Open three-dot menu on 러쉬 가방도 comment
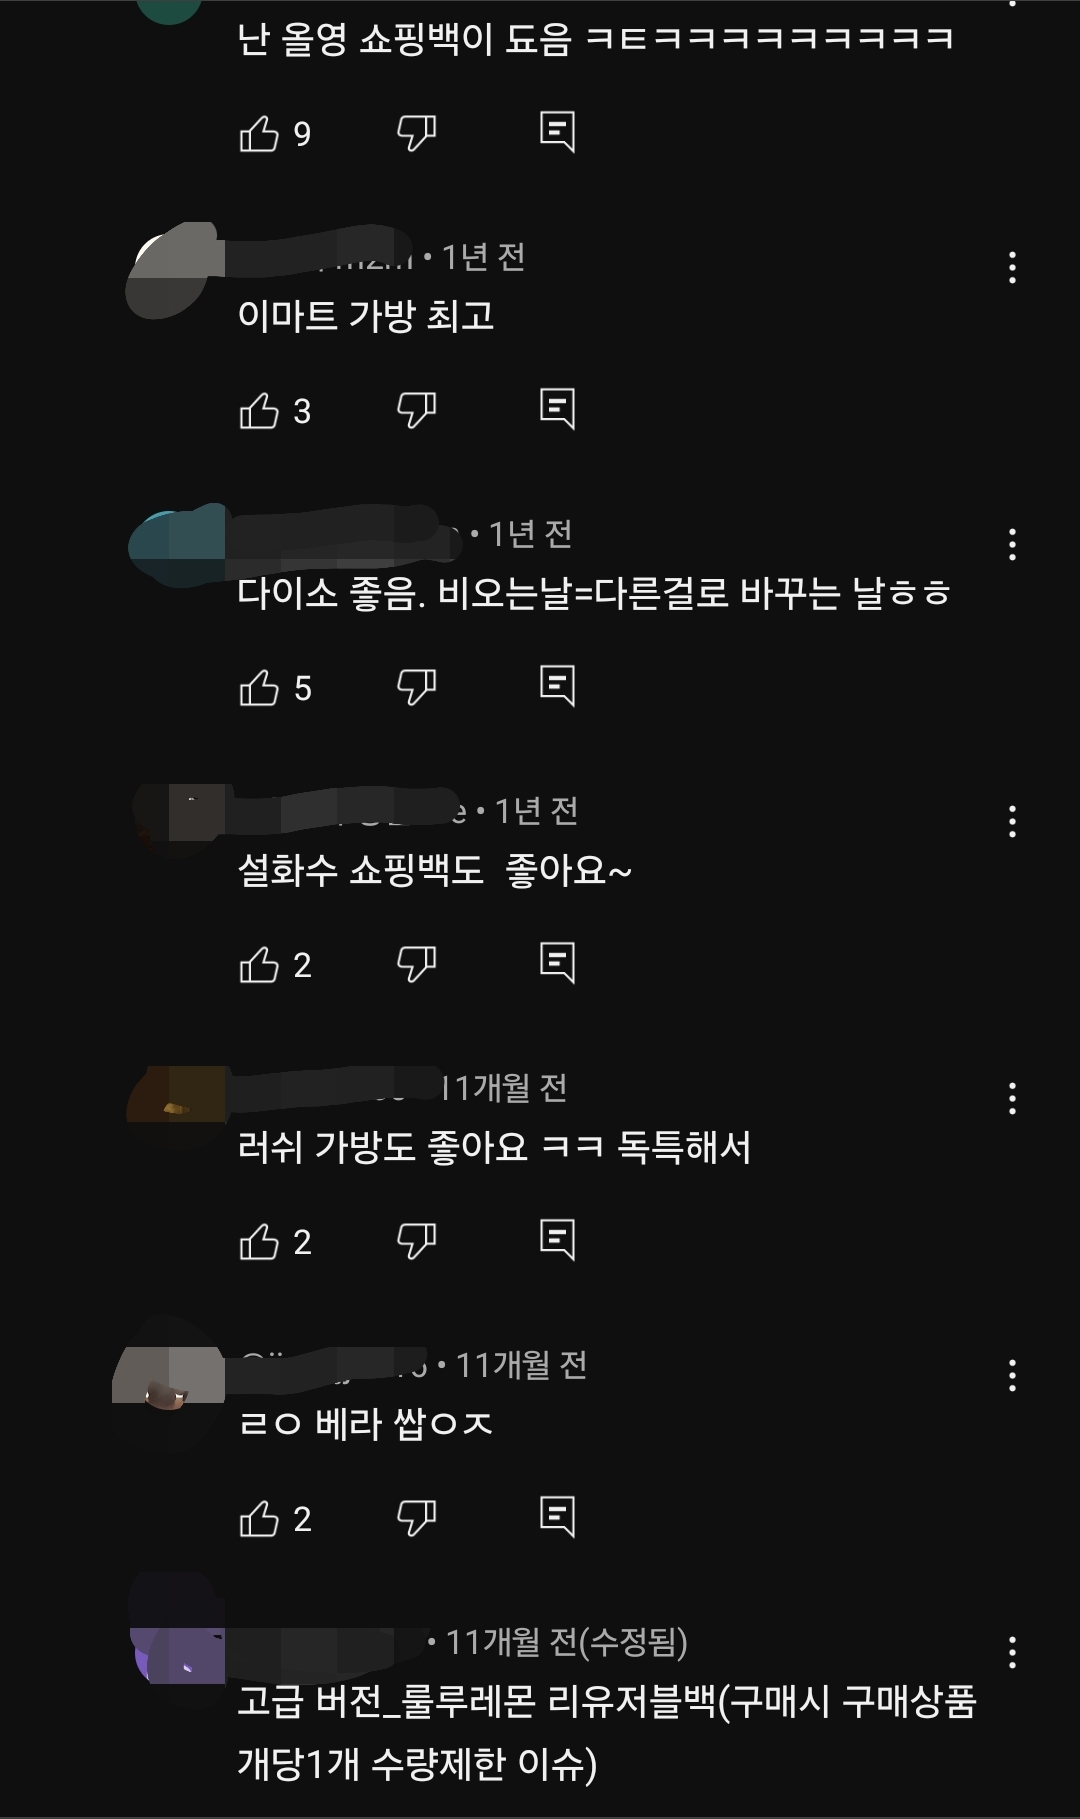Screen dimensions: 1080x1819 1012,1098
